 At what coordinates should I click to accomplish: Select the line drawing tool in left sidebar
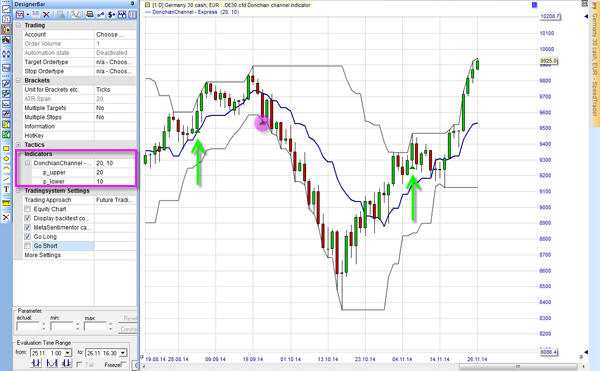coord(6,179)
